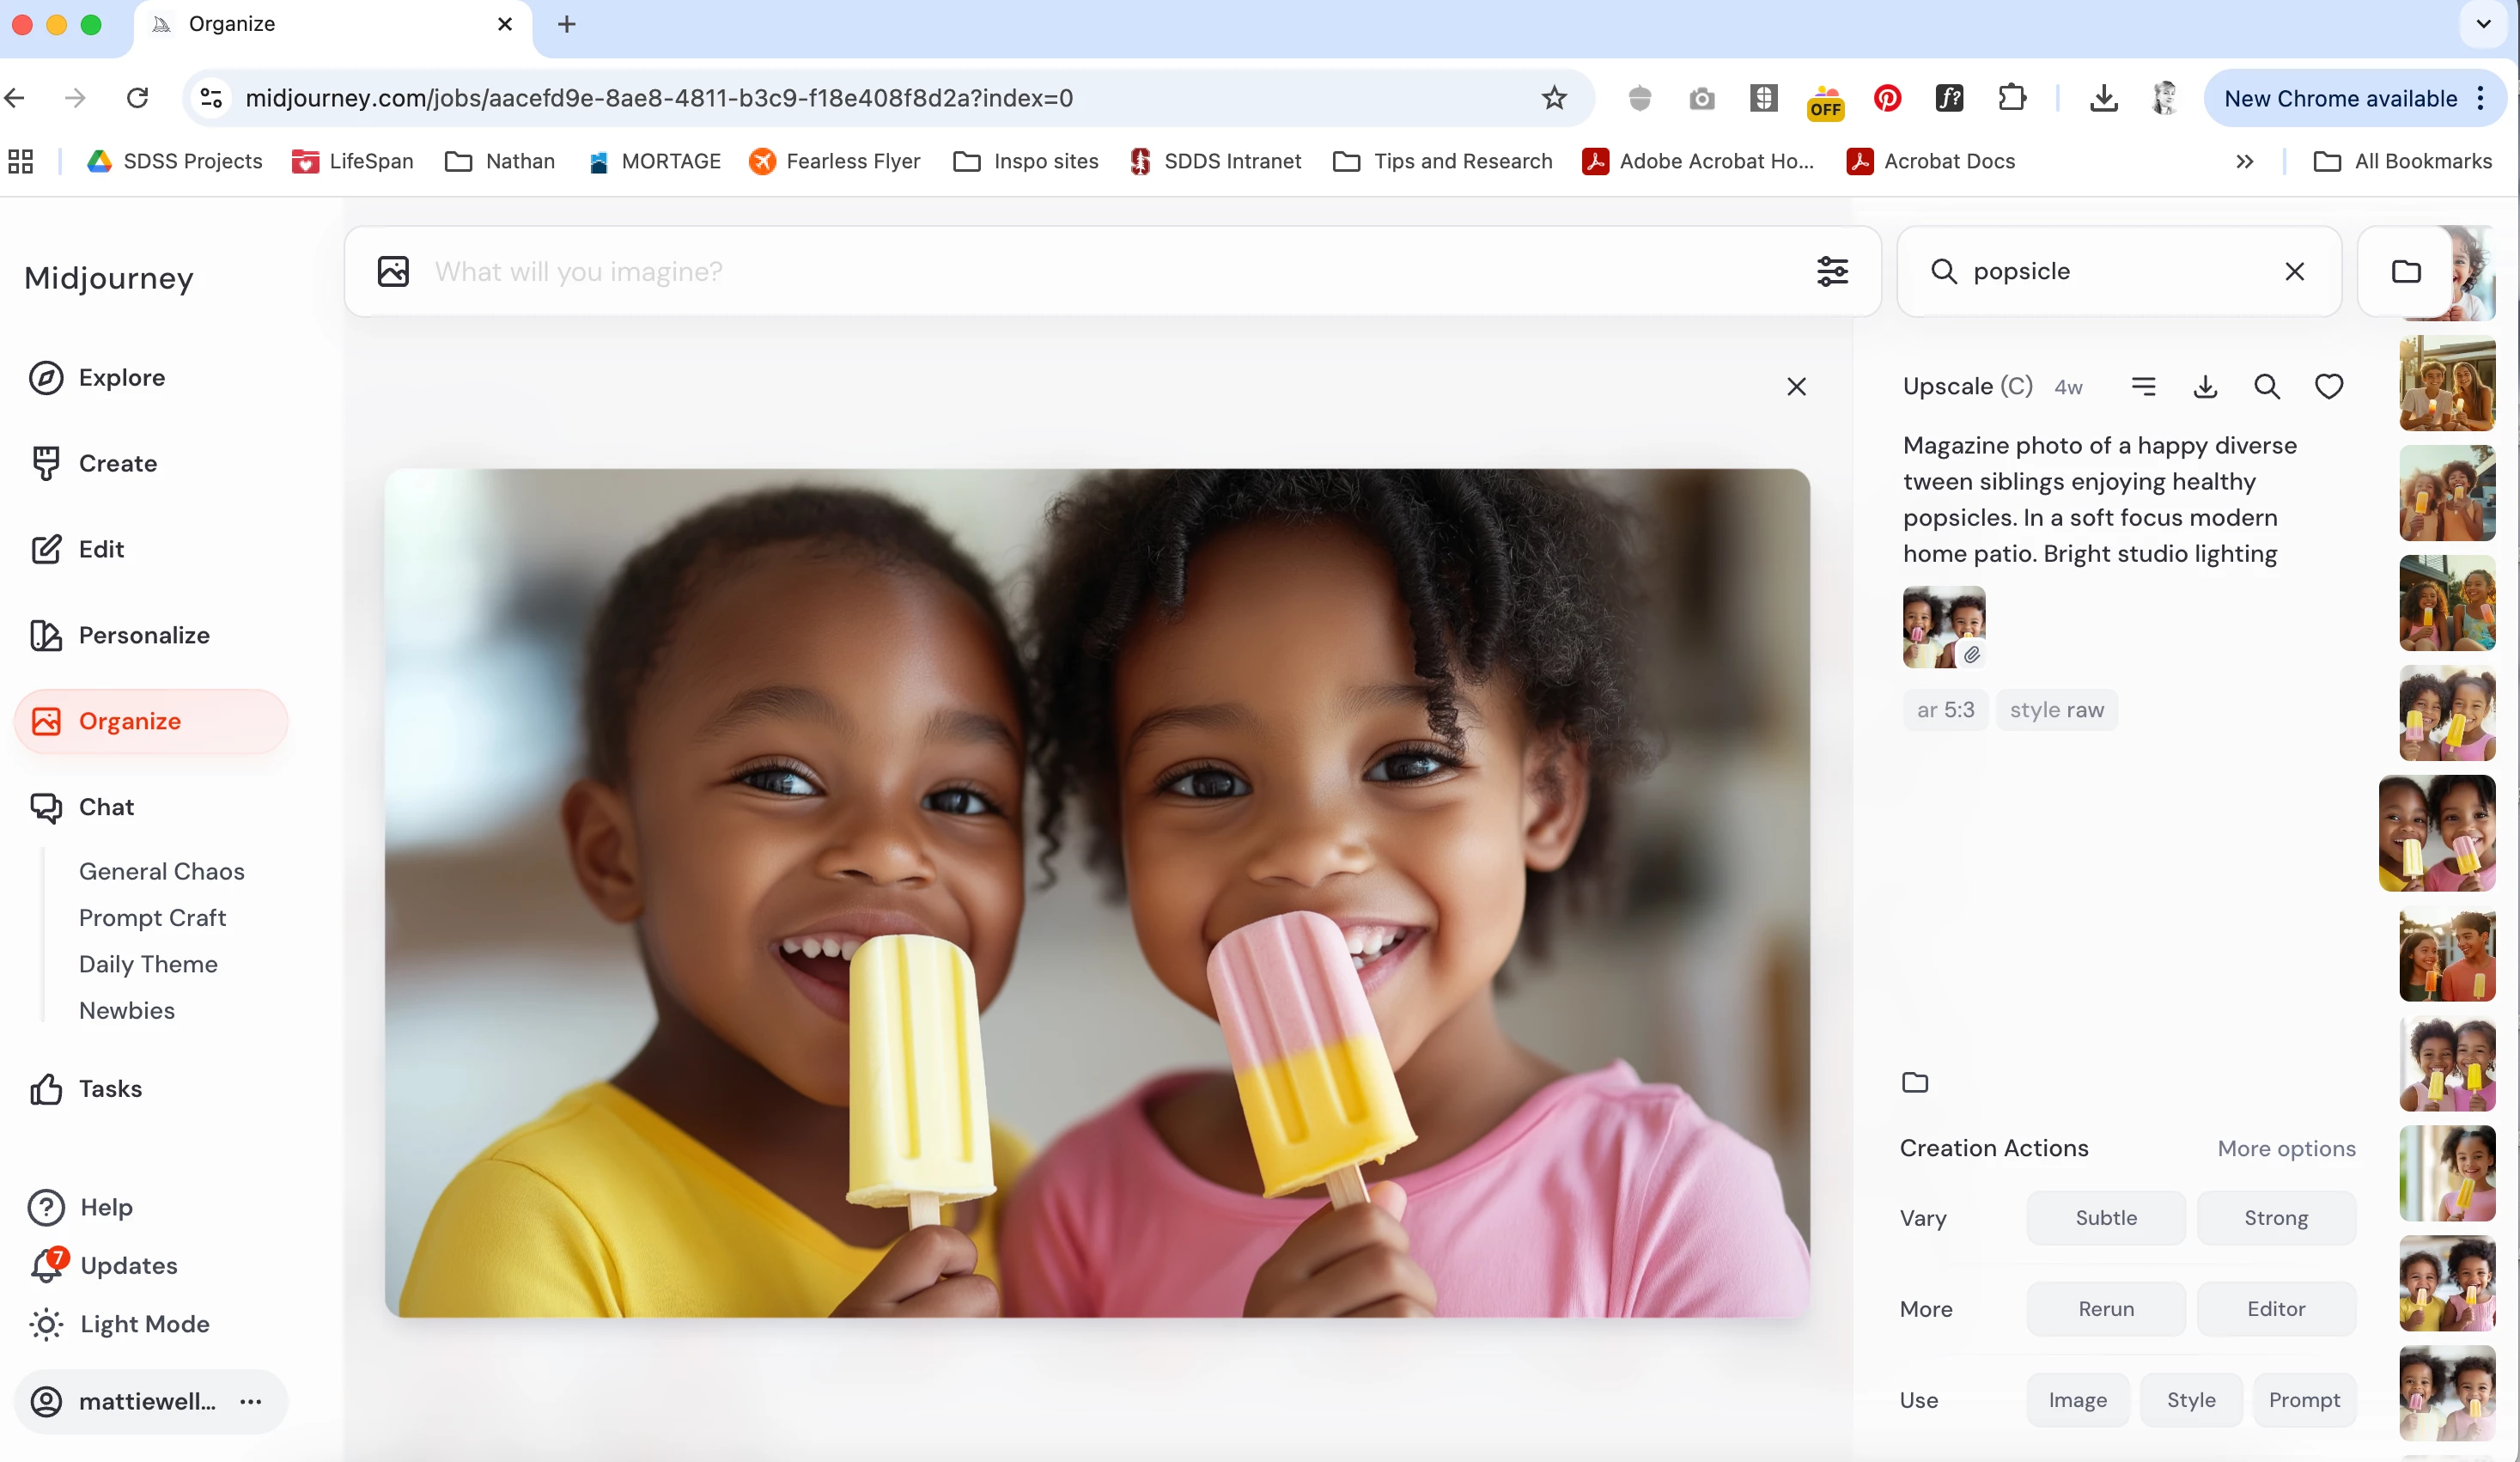The height and width of the screenshot is (1462, 2520).
Task: Click into the What will you imagine field
Action: point(1100,271)
